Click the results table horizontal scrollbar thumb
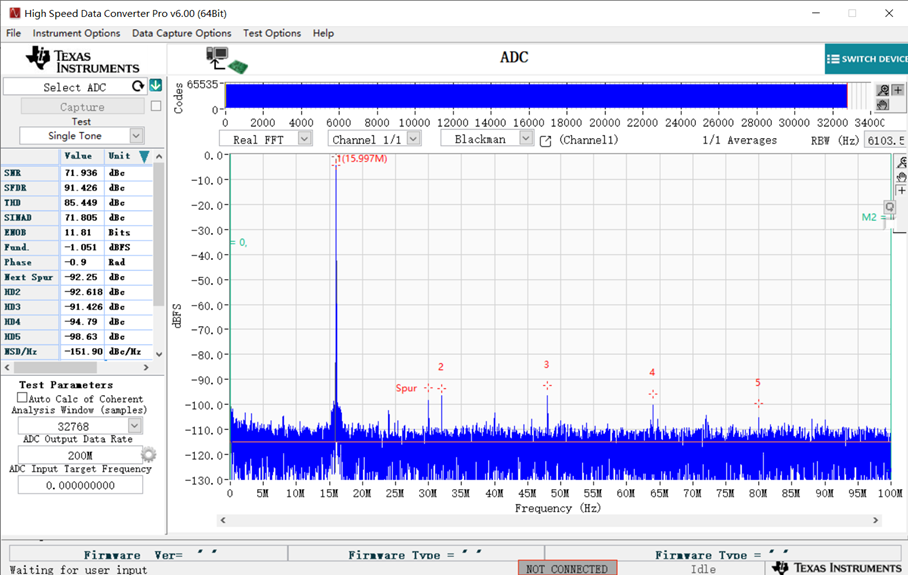 55,367
